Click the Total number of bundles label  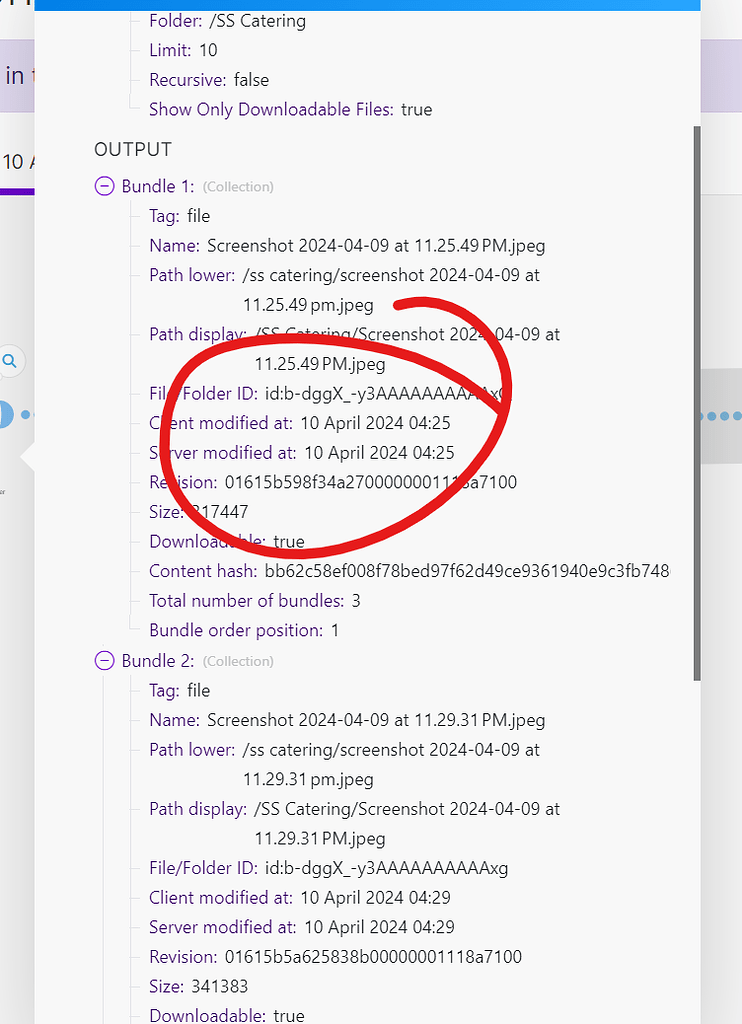point(246,601)
